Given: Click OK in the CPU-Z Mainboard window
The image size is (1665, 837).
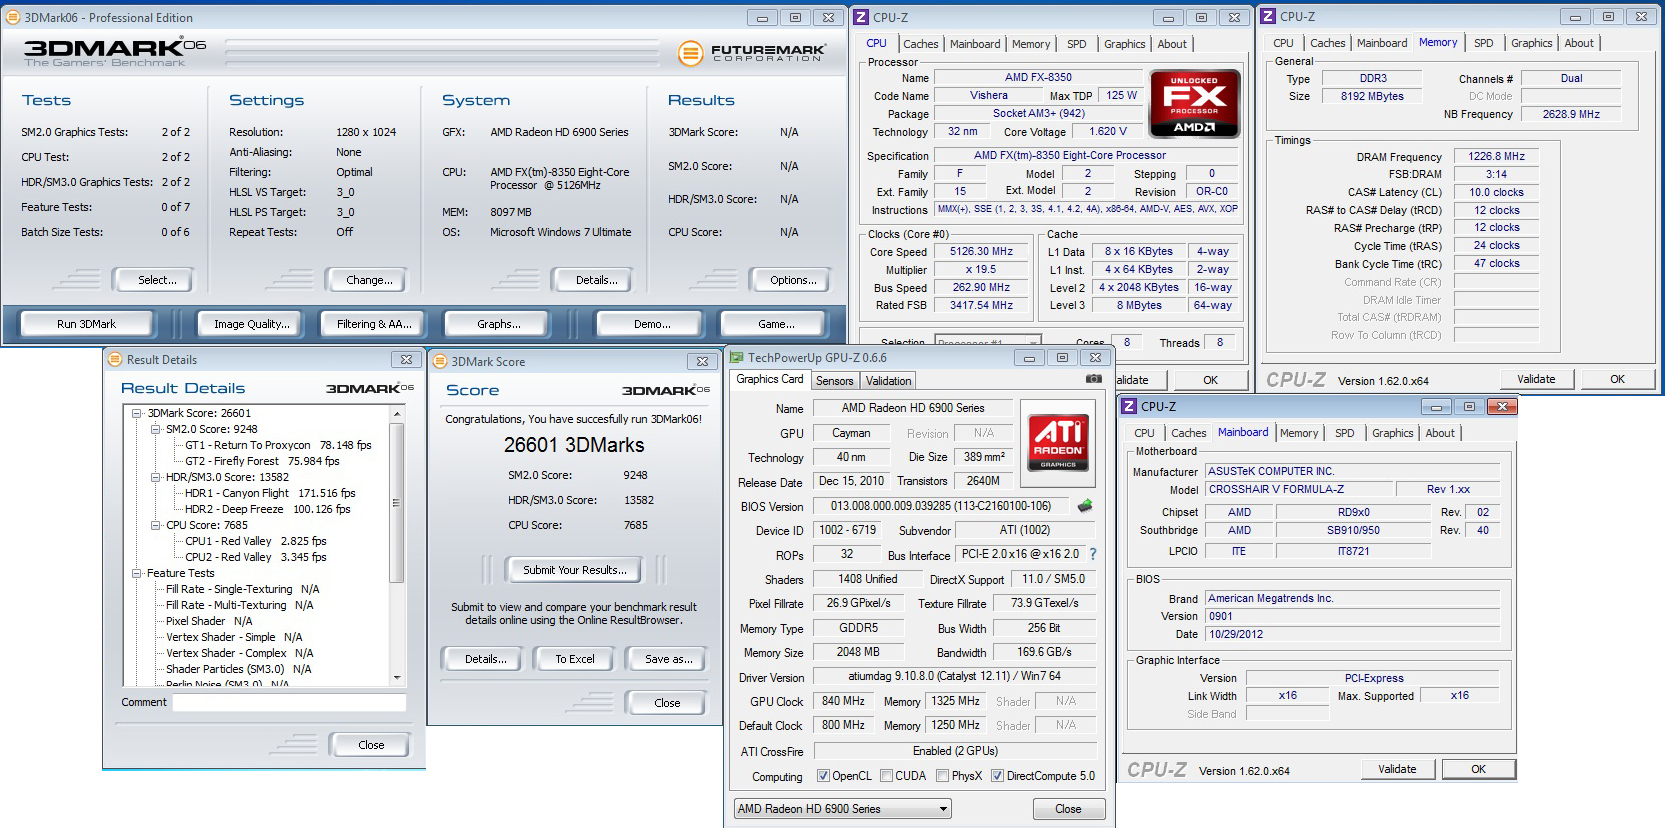Looking at the screenshot, I should tap(1478, 769).
